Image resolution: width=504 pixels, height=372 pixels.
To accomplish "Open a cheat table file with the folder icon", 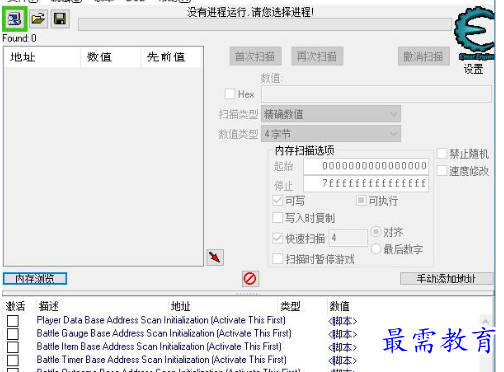I will 38,19.
